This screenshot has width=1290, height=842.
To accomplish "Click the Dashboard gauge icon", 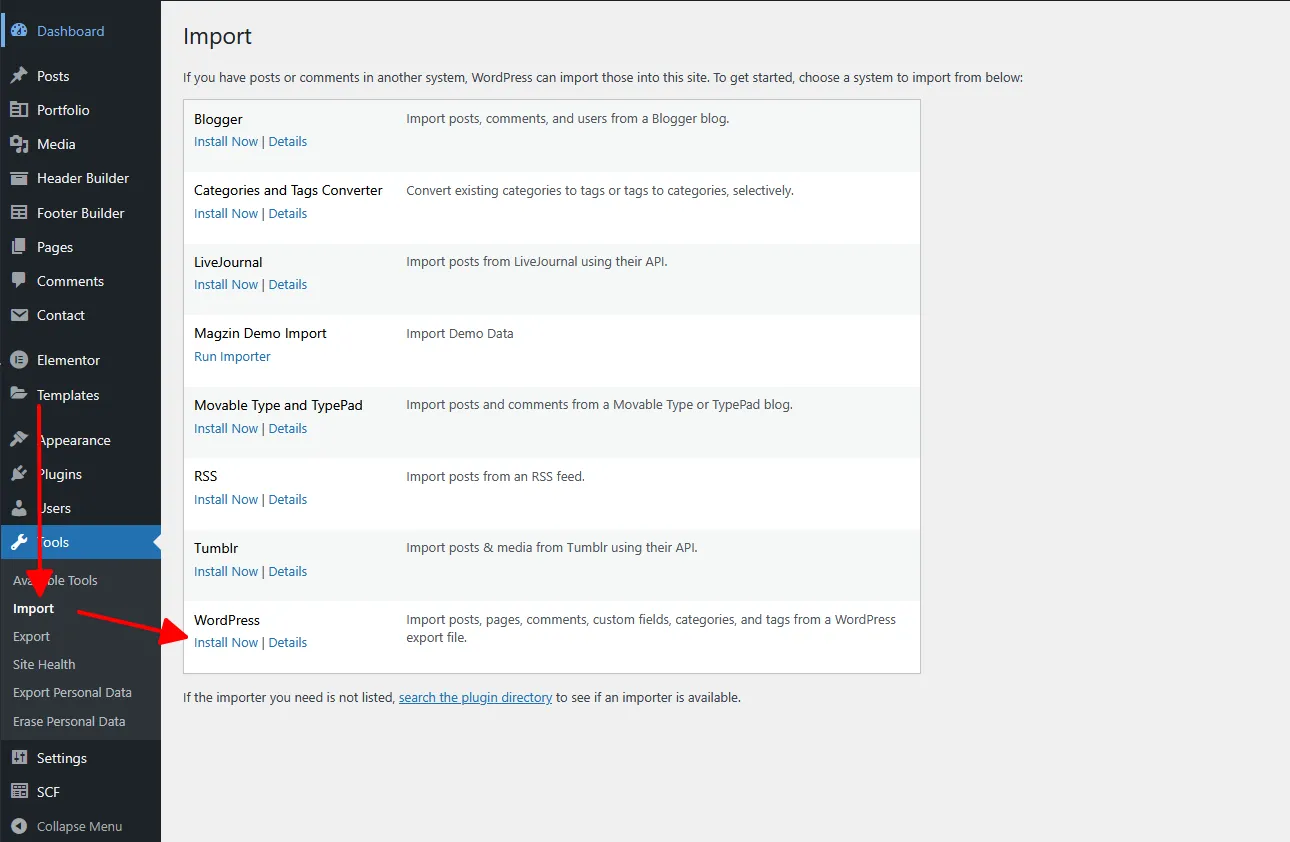I will click(x=19, y=31).
